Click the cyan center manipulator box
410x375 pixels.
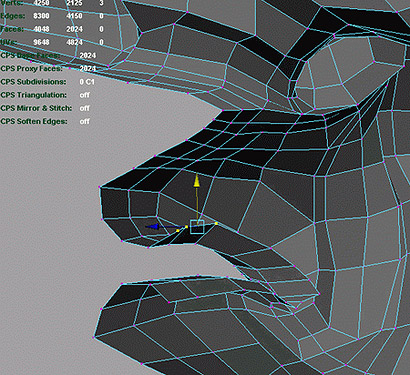pos(197,227)
